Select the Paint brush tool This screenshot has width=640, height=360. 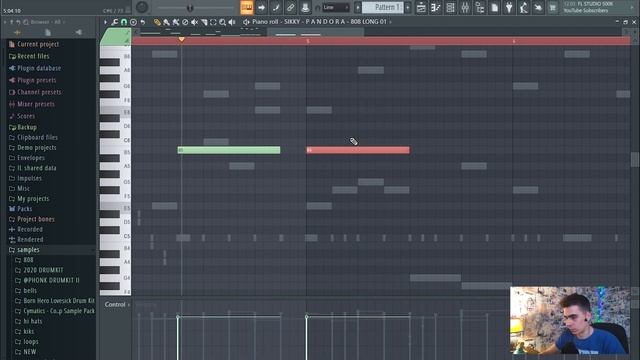coord(167,22)
